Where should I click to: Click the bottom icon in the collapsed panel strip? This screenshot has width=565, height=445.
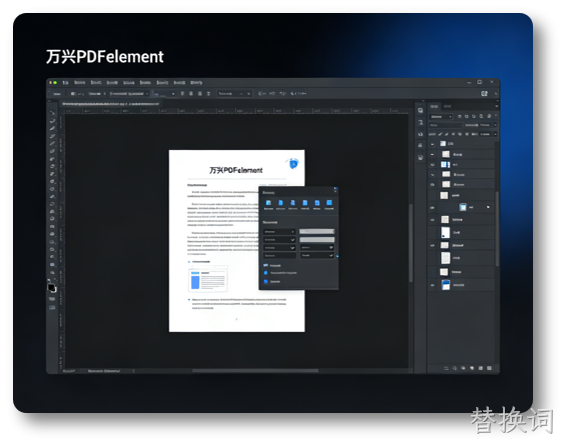click(420, 157)
